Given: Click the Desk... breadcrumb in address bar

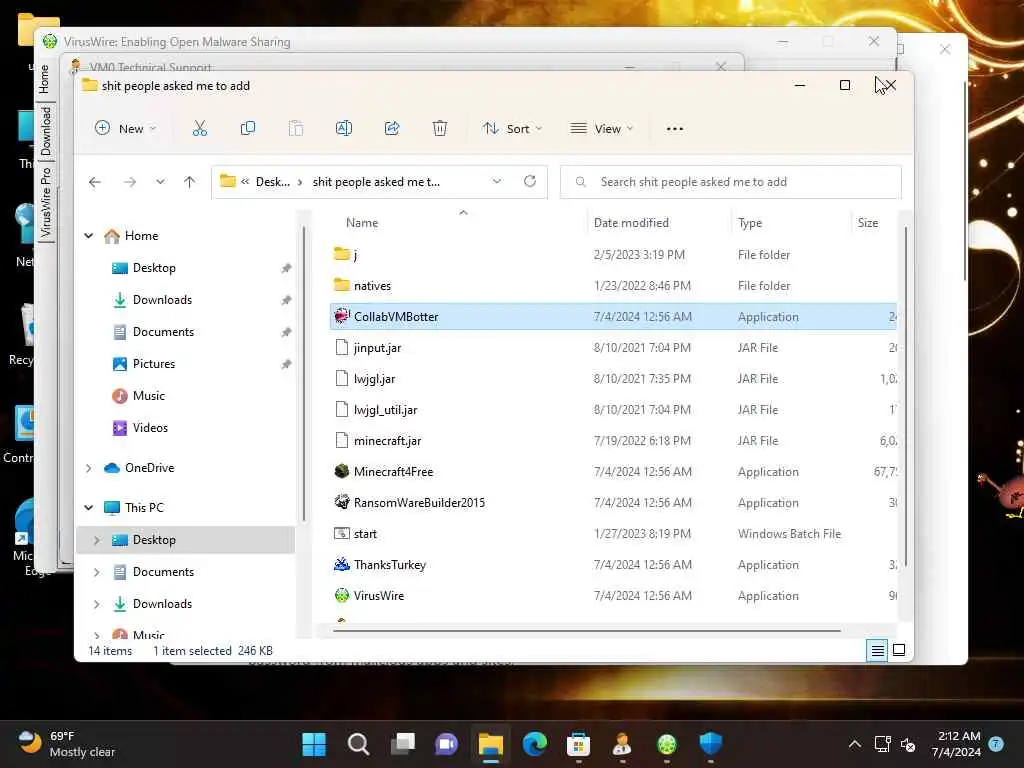Looking at the screenshot, I should point(272,182).
